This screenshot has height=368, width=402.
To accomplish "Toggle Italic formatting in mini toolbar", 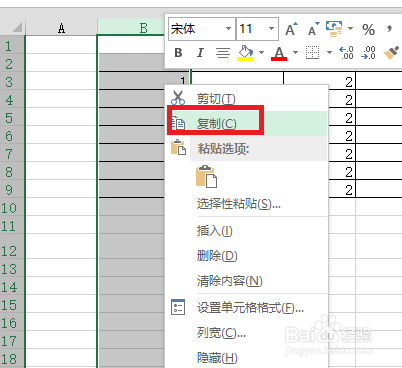I will (200, 53).
